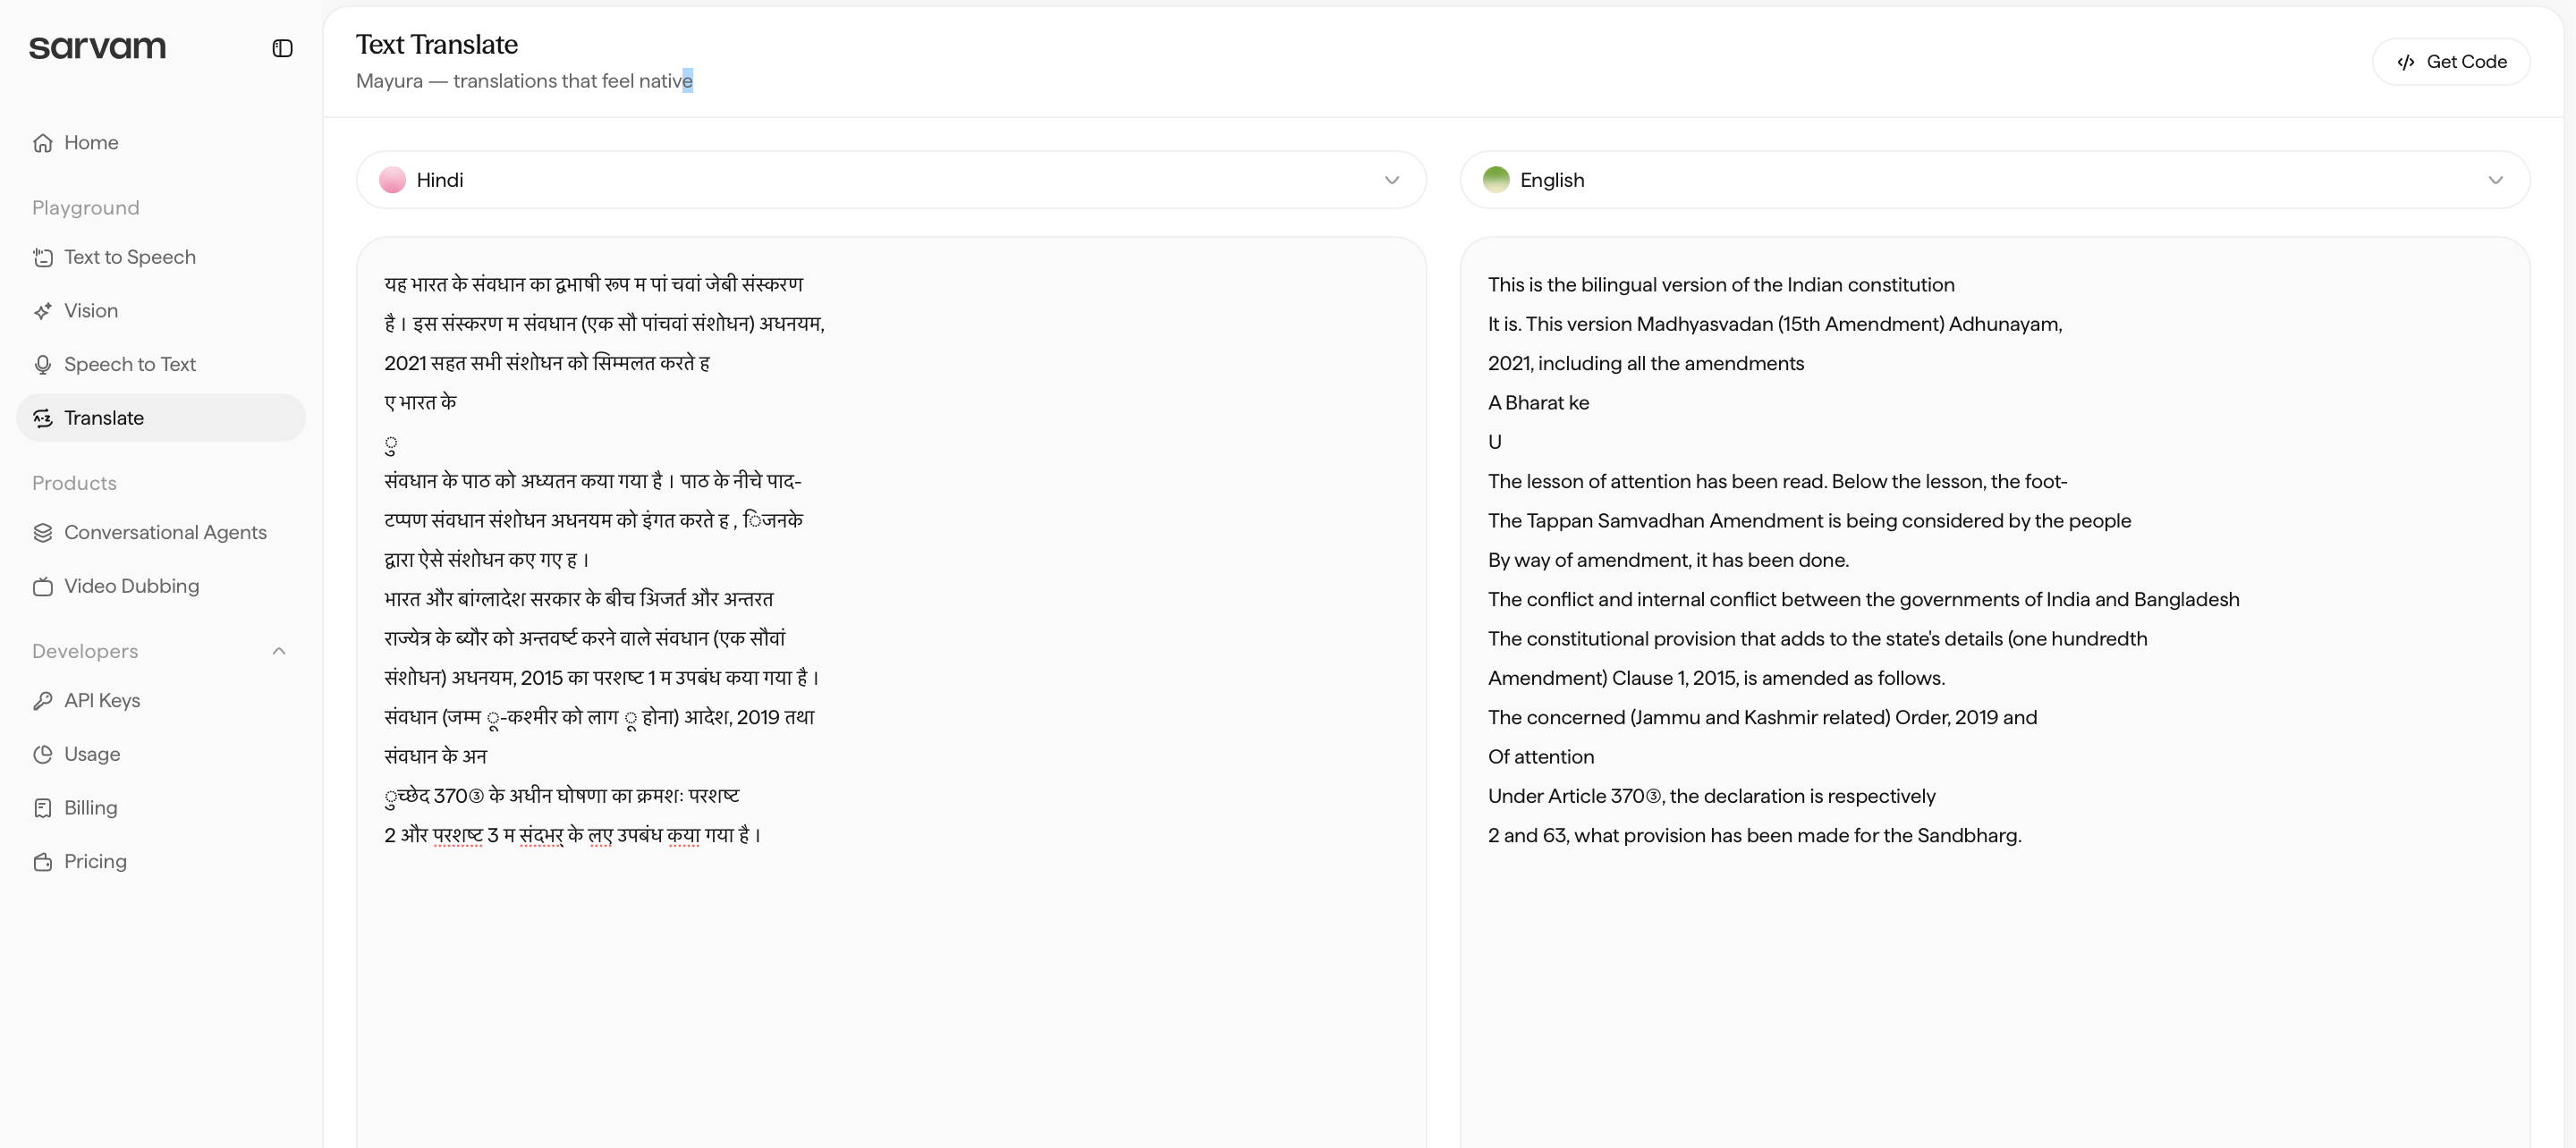Click the Text to Speech icon
Image resolution: width=2576 pixels, height=1148 pixels.
43,258
